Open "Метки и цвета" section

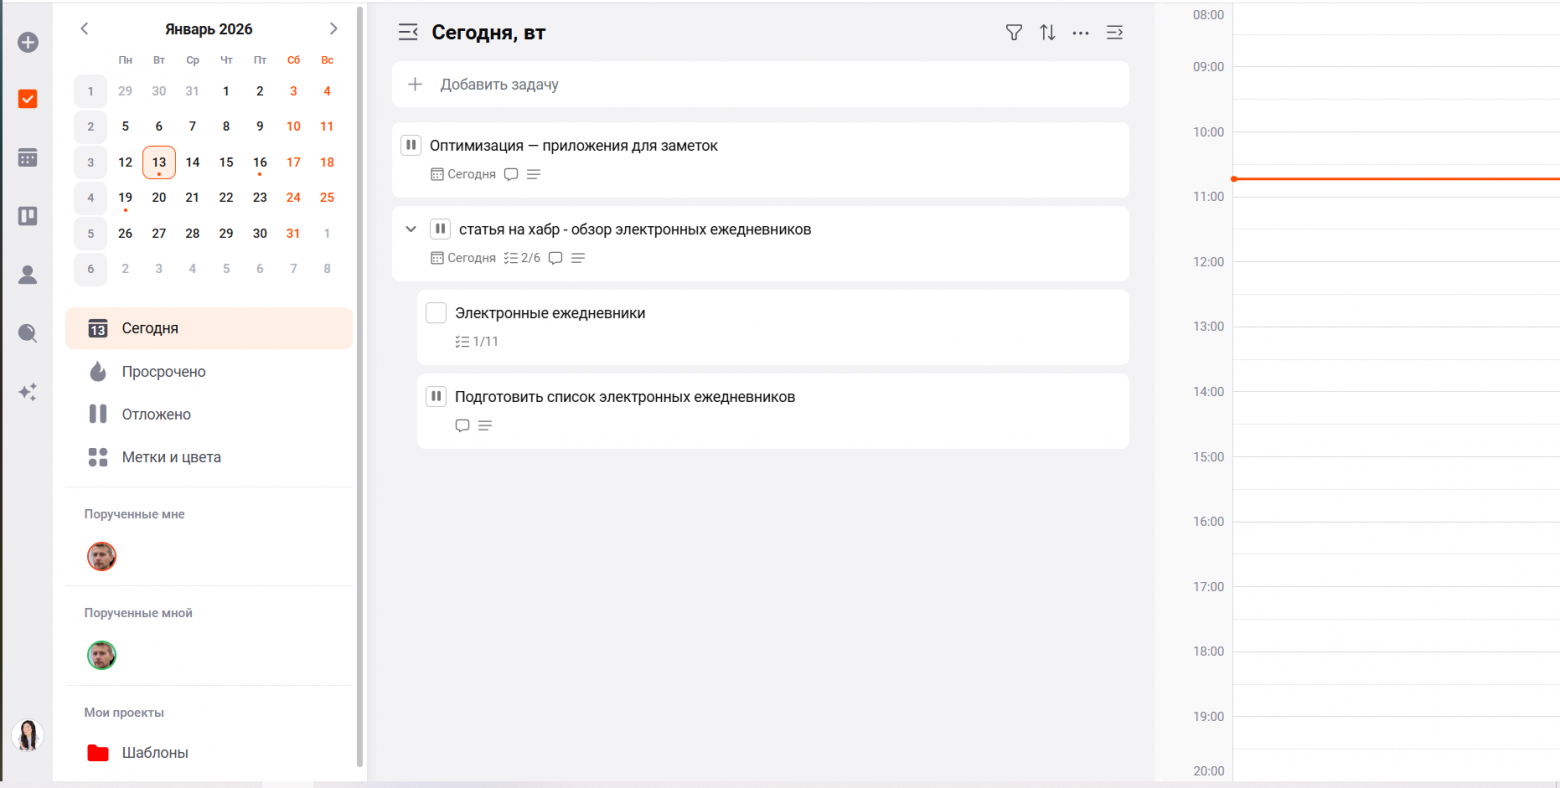pyautogui.click(x=171, y=457)
